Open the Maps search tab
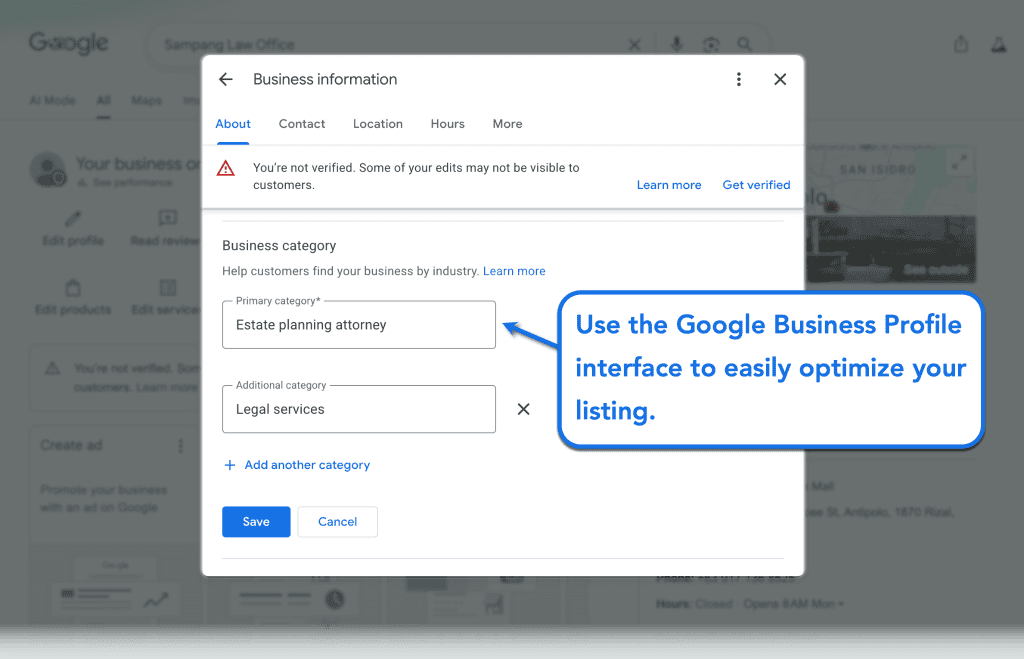1024x659 pixels. pyautogui.click(x=146, y=101)
